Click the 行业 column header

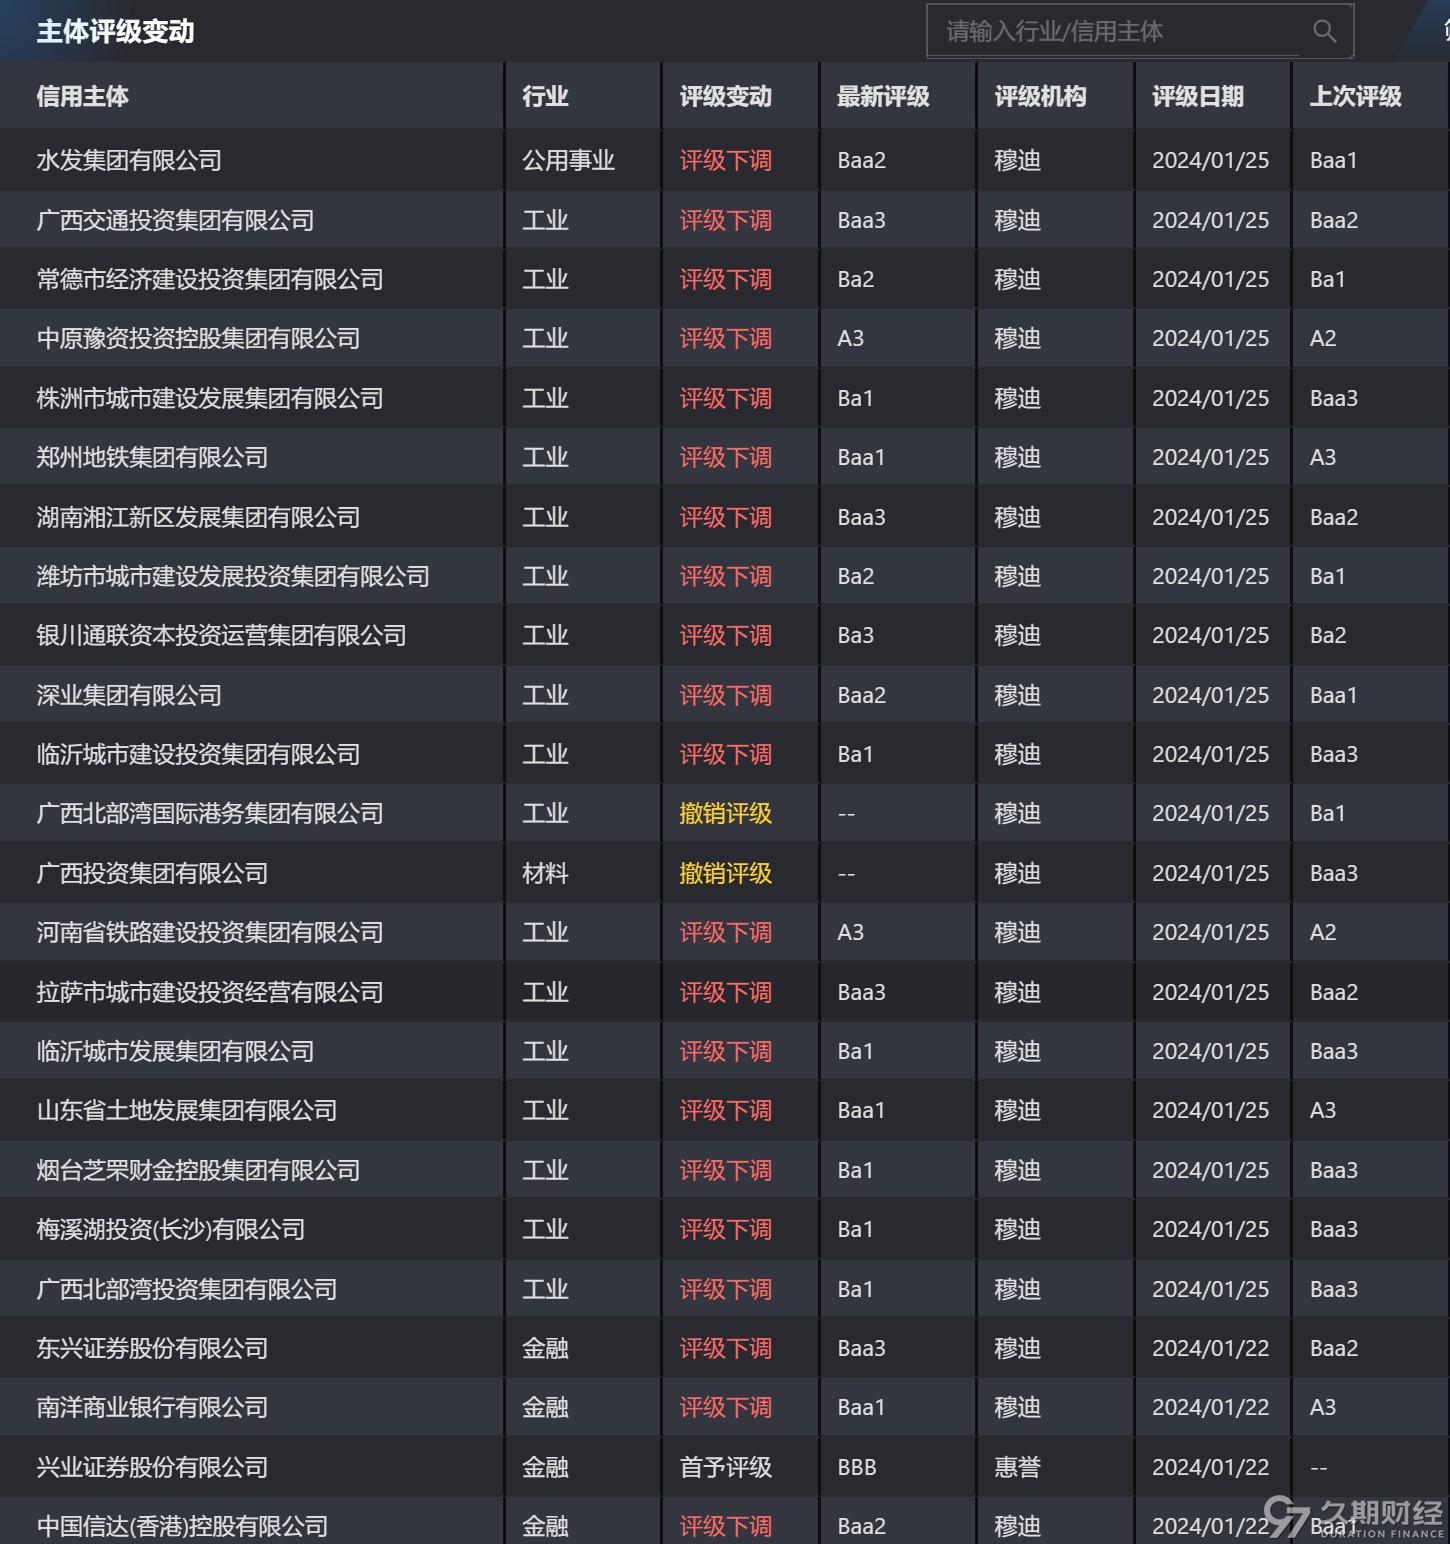[545, 96]
